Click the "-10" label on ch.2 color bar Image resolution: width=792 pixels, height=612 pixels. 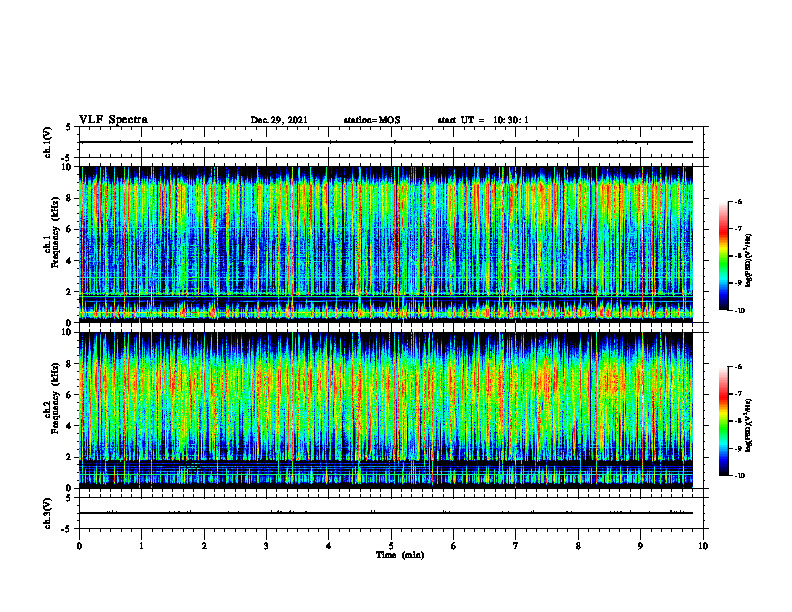pos(739,476)
